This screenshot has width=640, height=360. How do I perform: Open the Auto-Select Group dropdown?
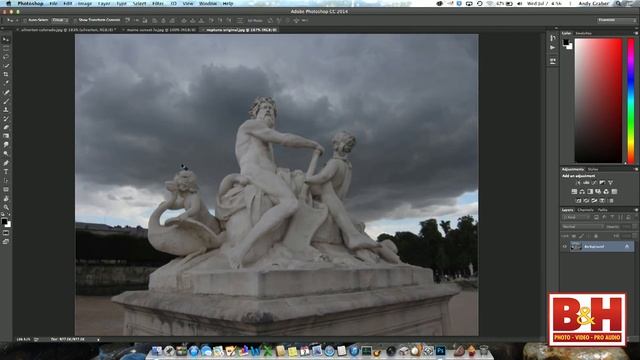pyautogui.click(x=60, y=20)
